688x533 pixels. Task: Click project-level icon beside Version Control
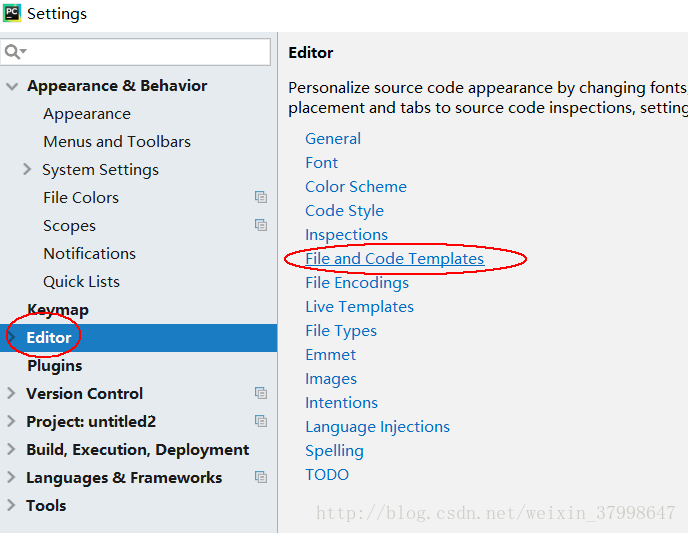pos(261,394)
